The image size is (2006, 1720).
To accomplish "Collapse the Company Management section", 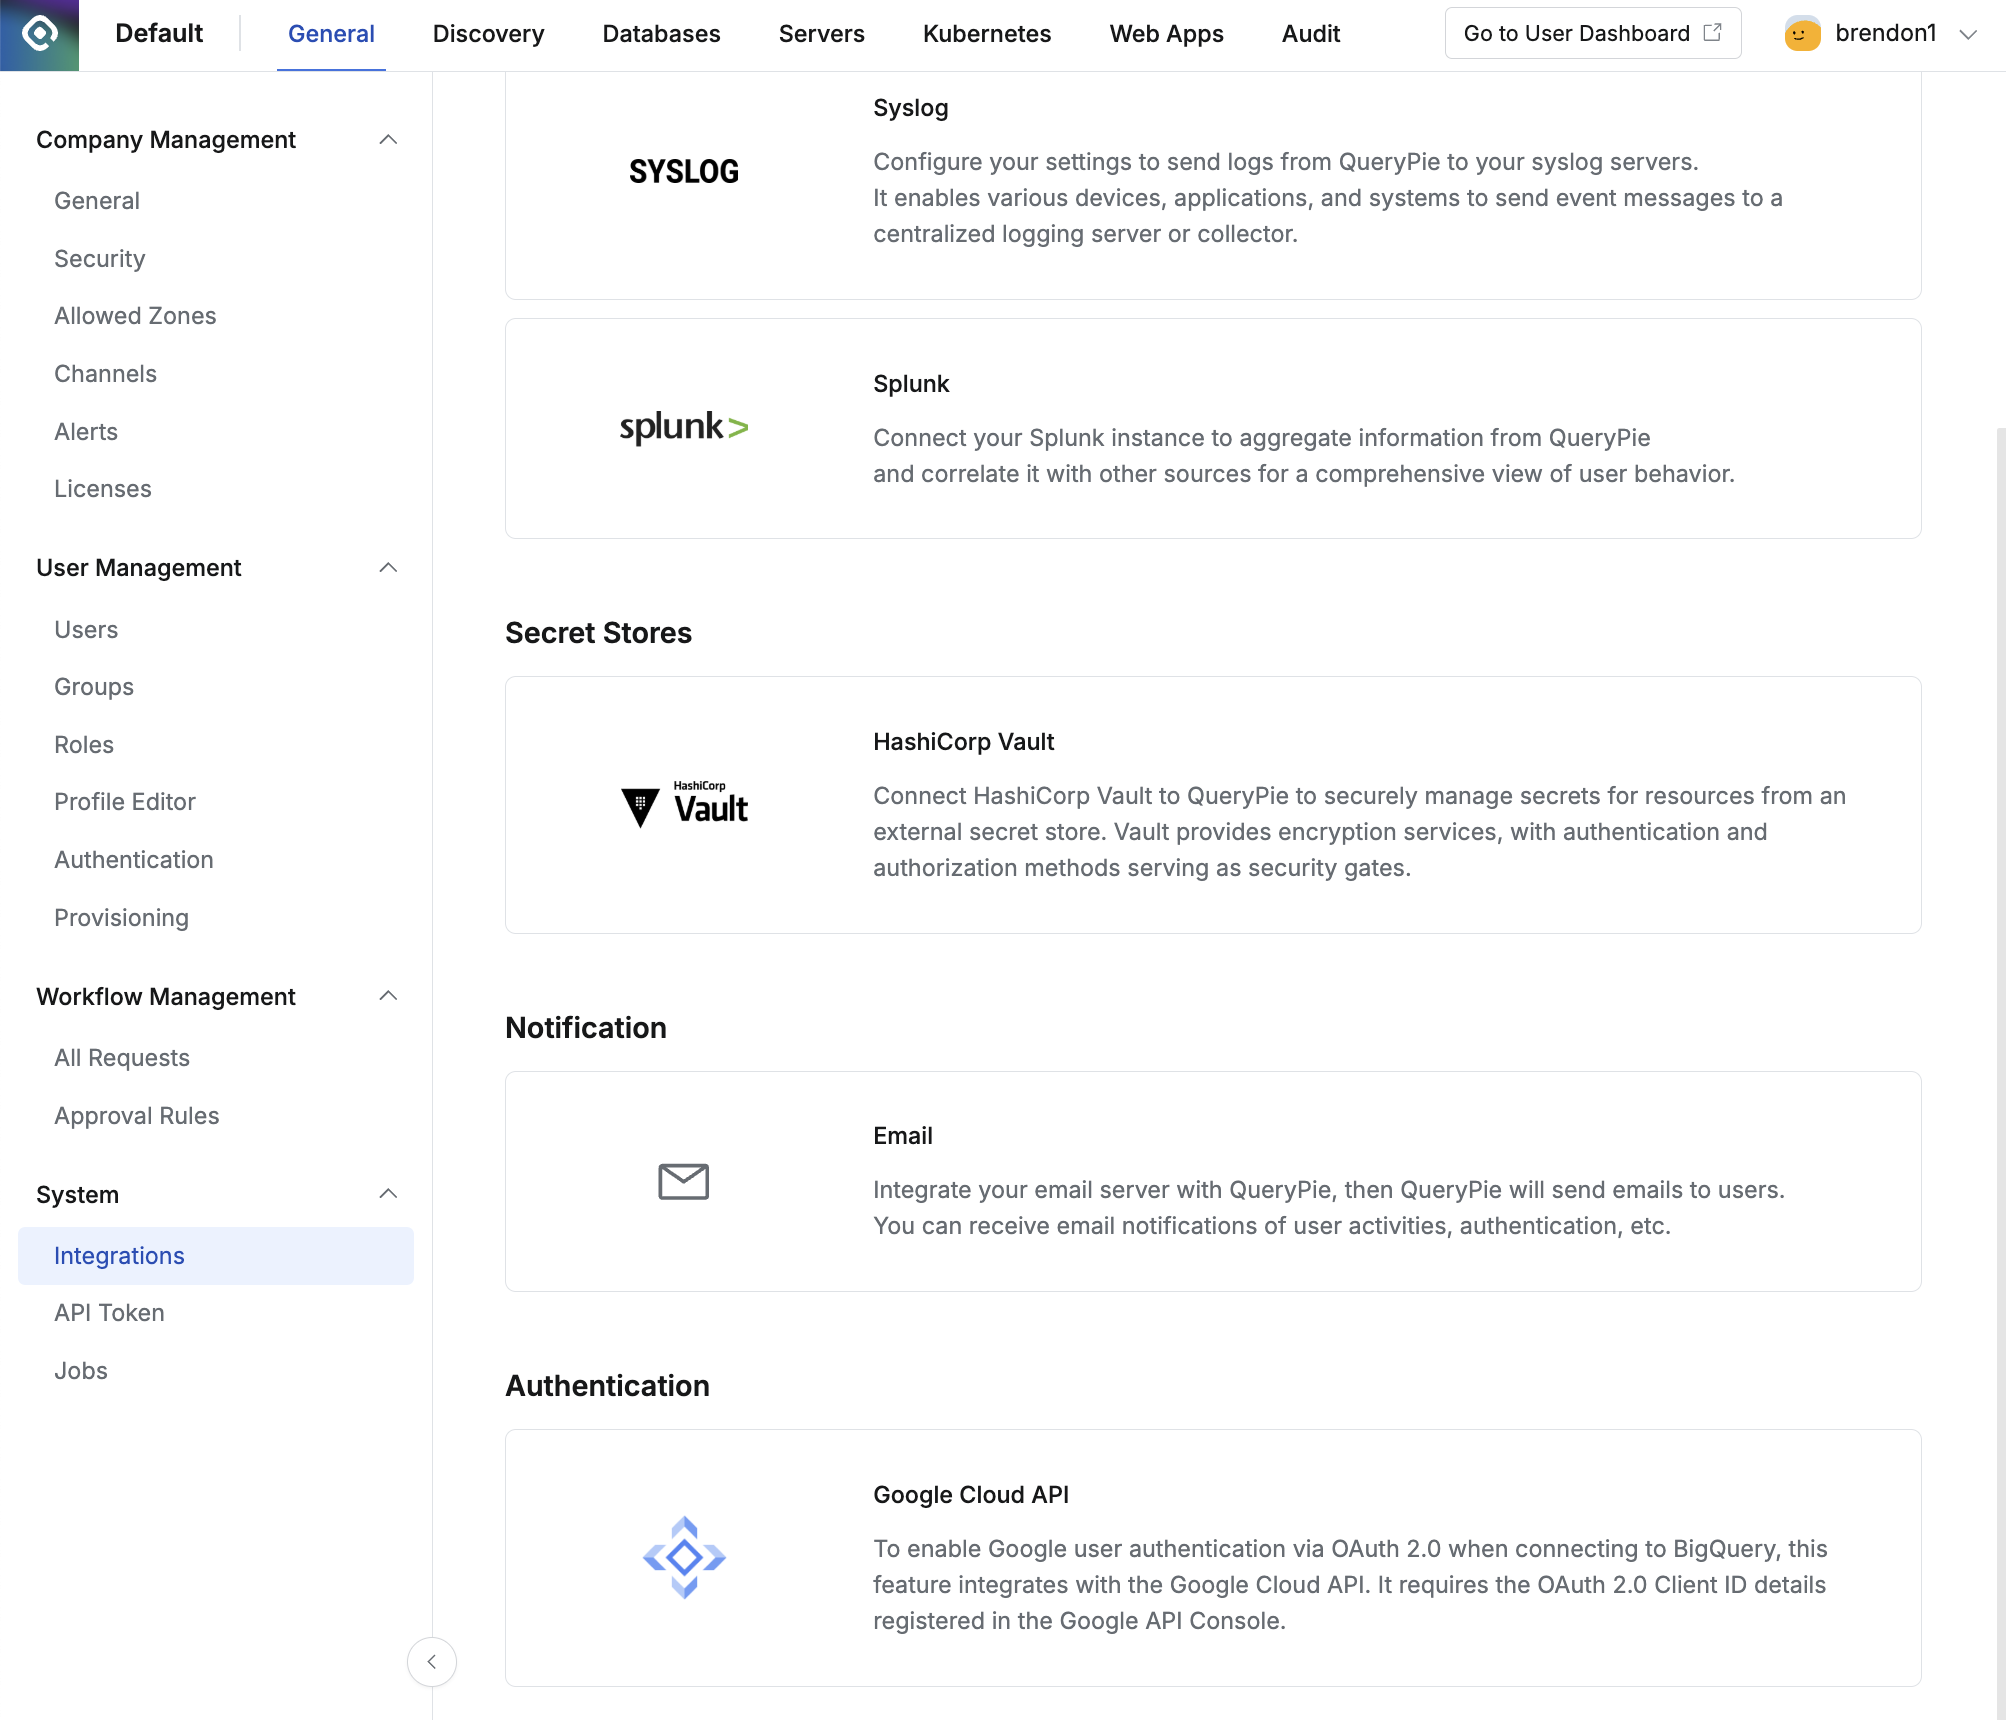I will pos(389,140).
